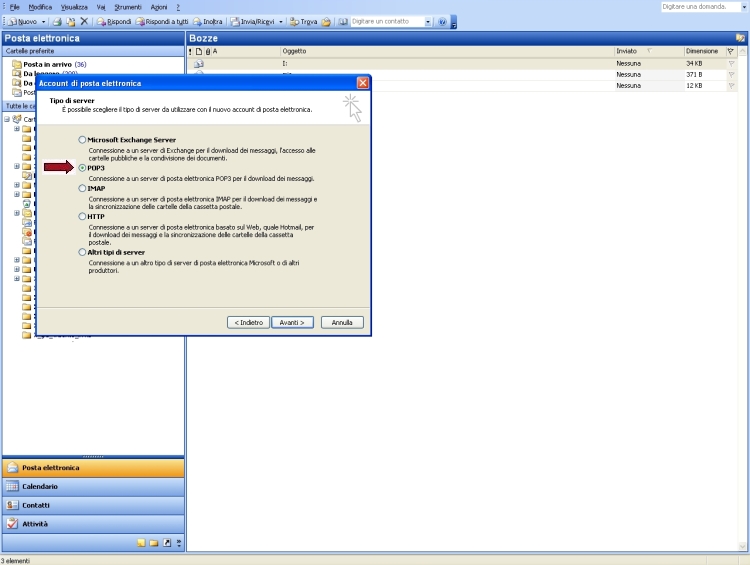The image size is (750, 565).
Task: Click the Trova find button
Action: tap(303, 22)
